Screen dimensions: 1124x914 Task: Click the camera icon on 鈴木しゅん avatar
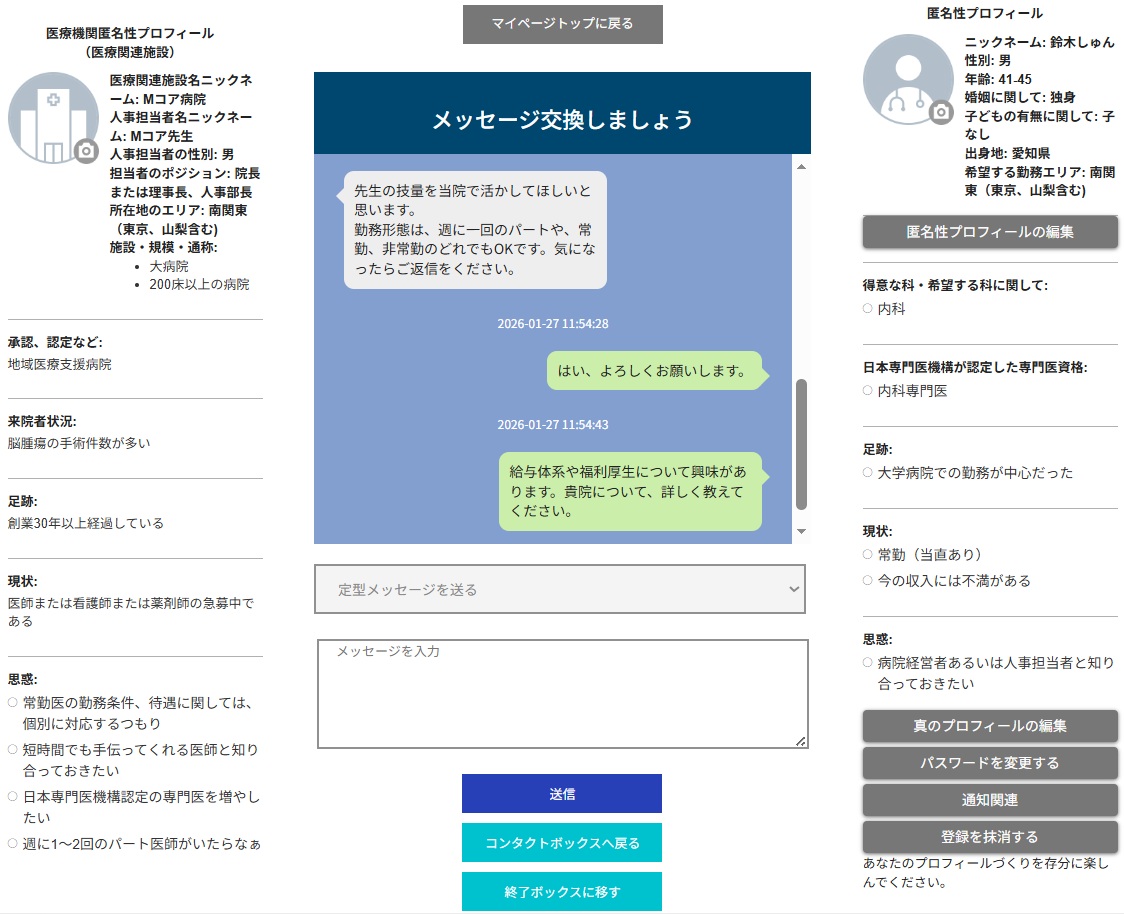click(x=941, y=111)
